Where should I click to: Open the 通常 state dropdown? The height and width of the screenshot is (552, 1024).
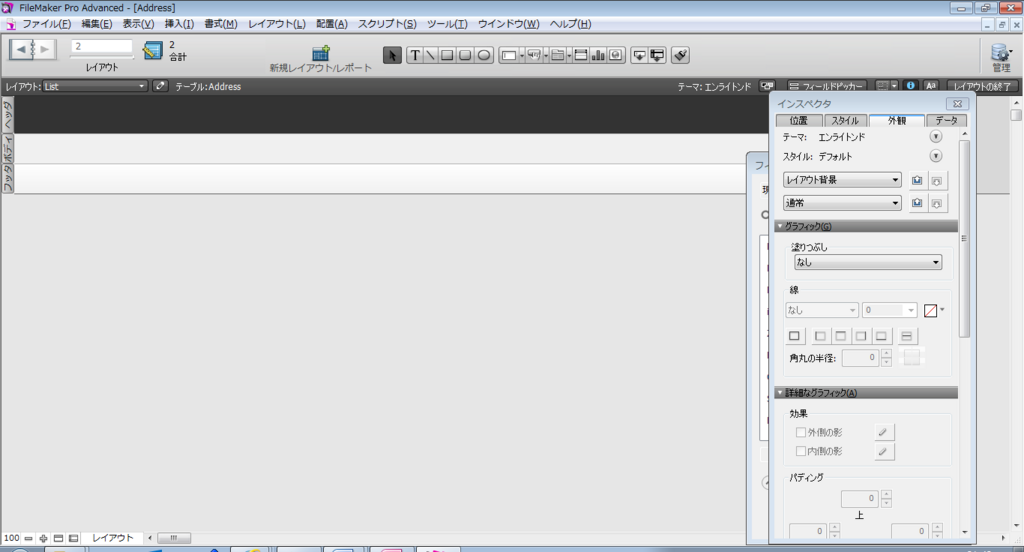842,203
